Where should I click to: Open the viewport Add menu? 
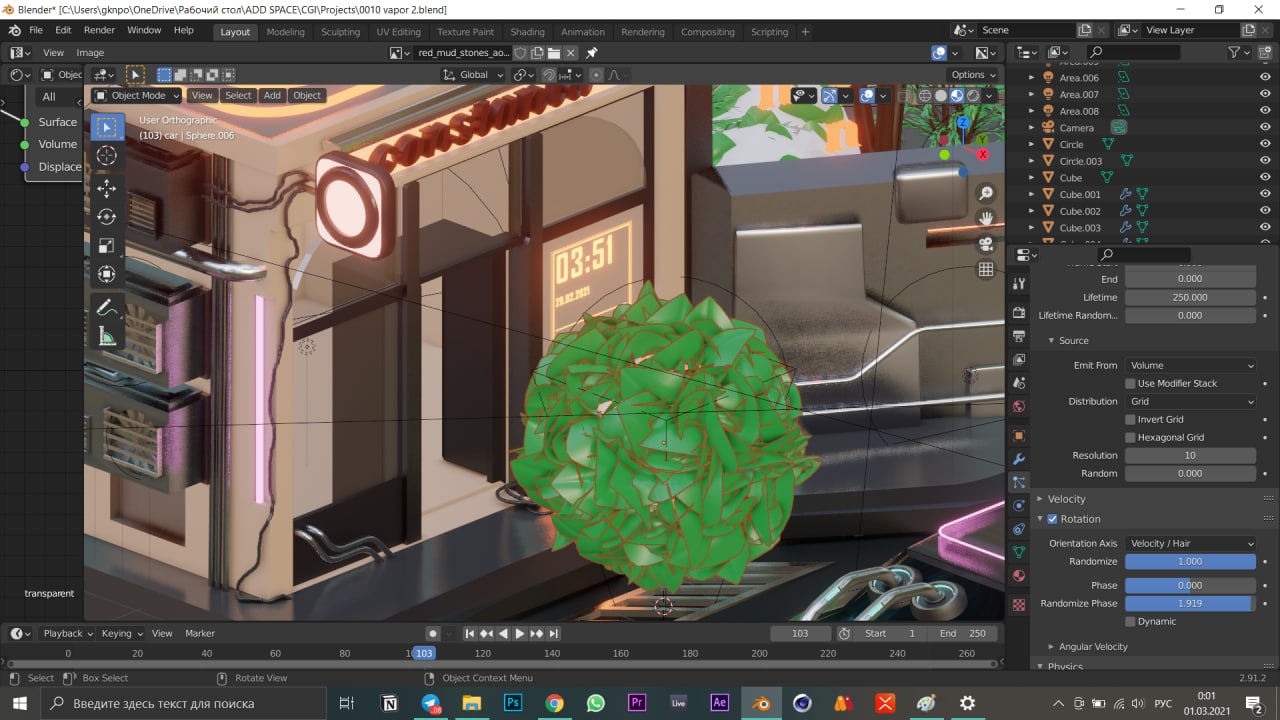click(x=272, y=95)
